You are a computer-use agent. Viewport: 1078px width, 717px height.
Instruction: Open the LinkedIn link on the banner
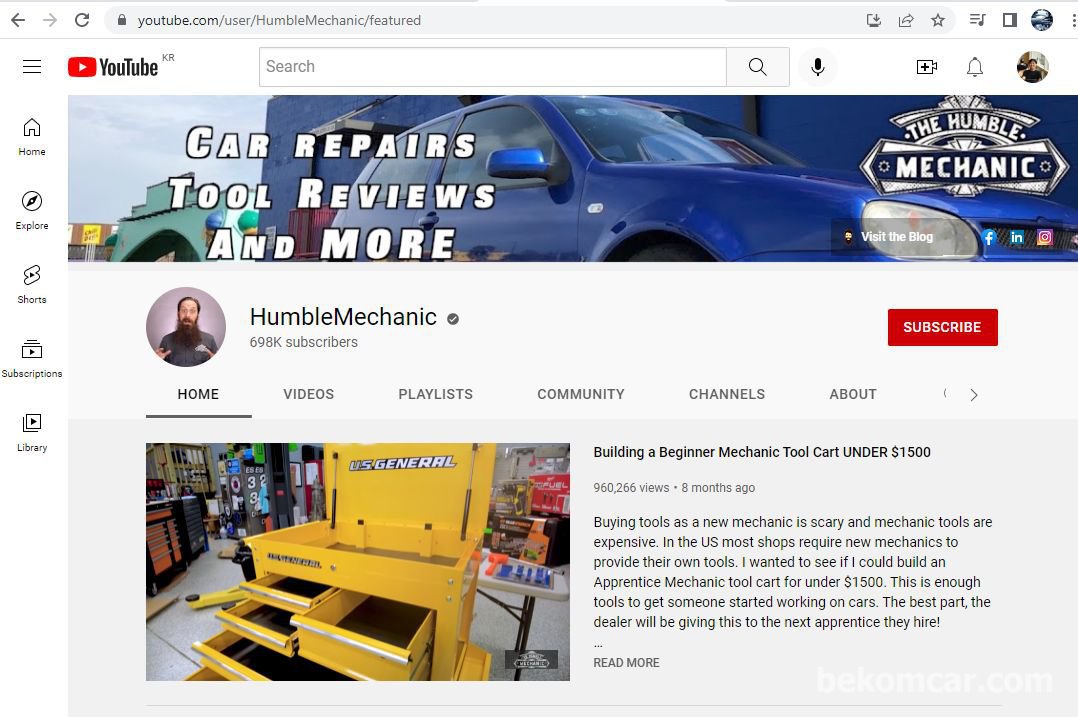pos(1017,237)
